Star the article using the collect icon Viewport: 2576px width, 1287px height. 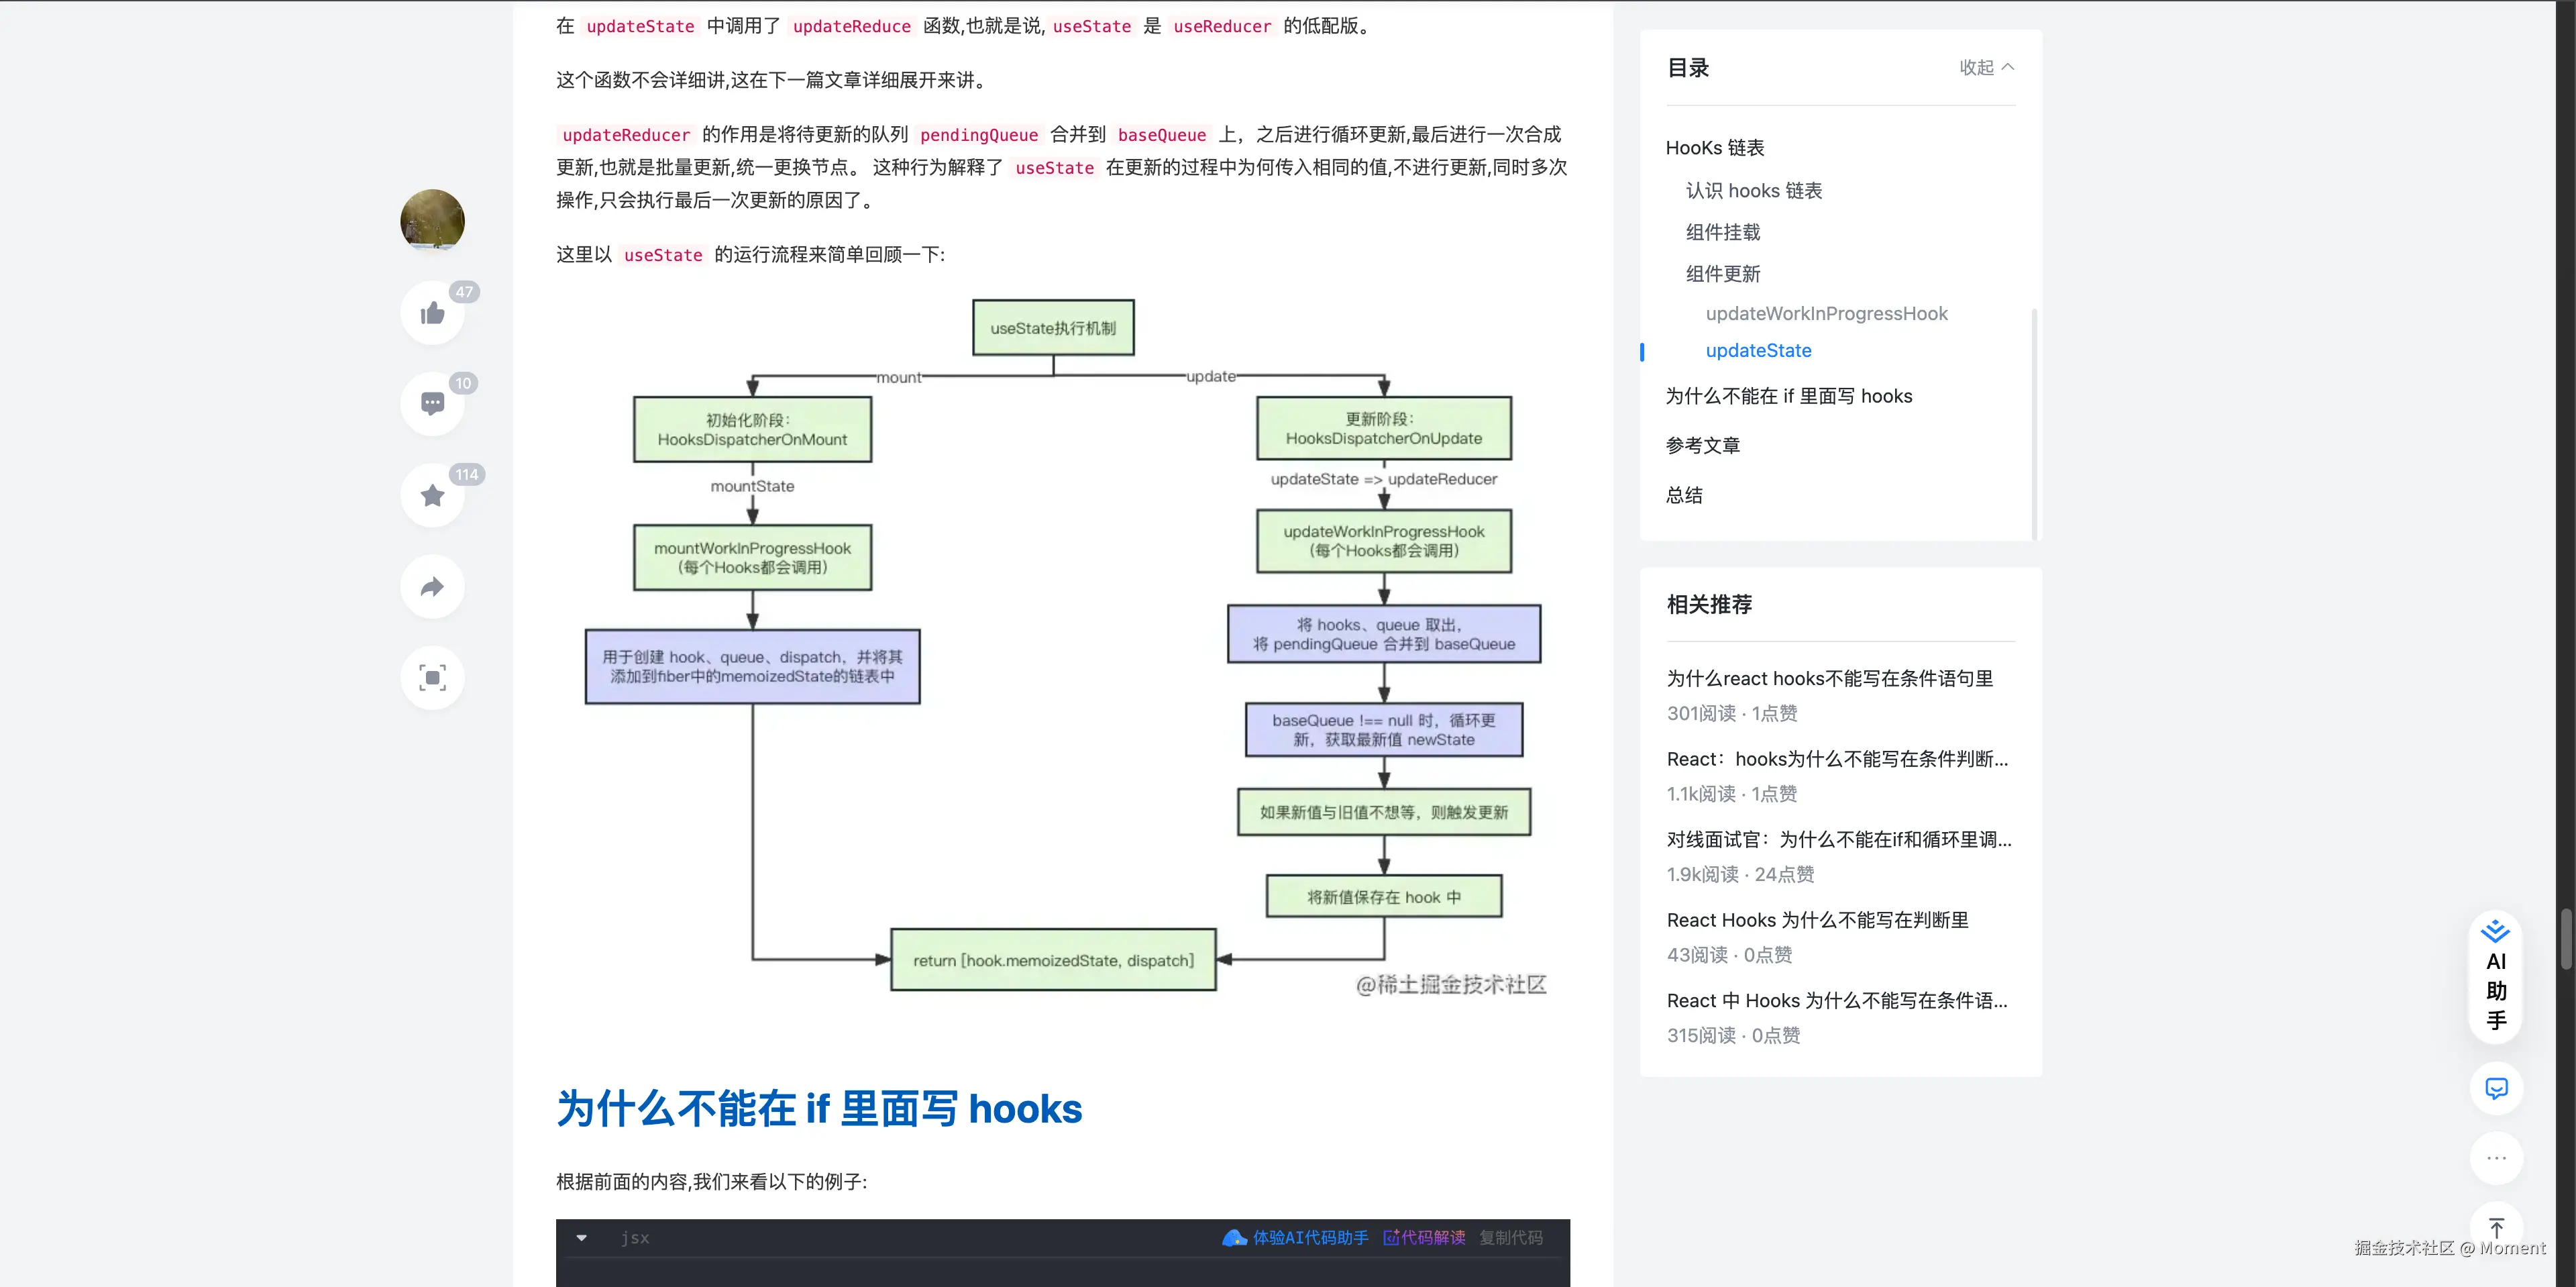(x=431, y=495)
